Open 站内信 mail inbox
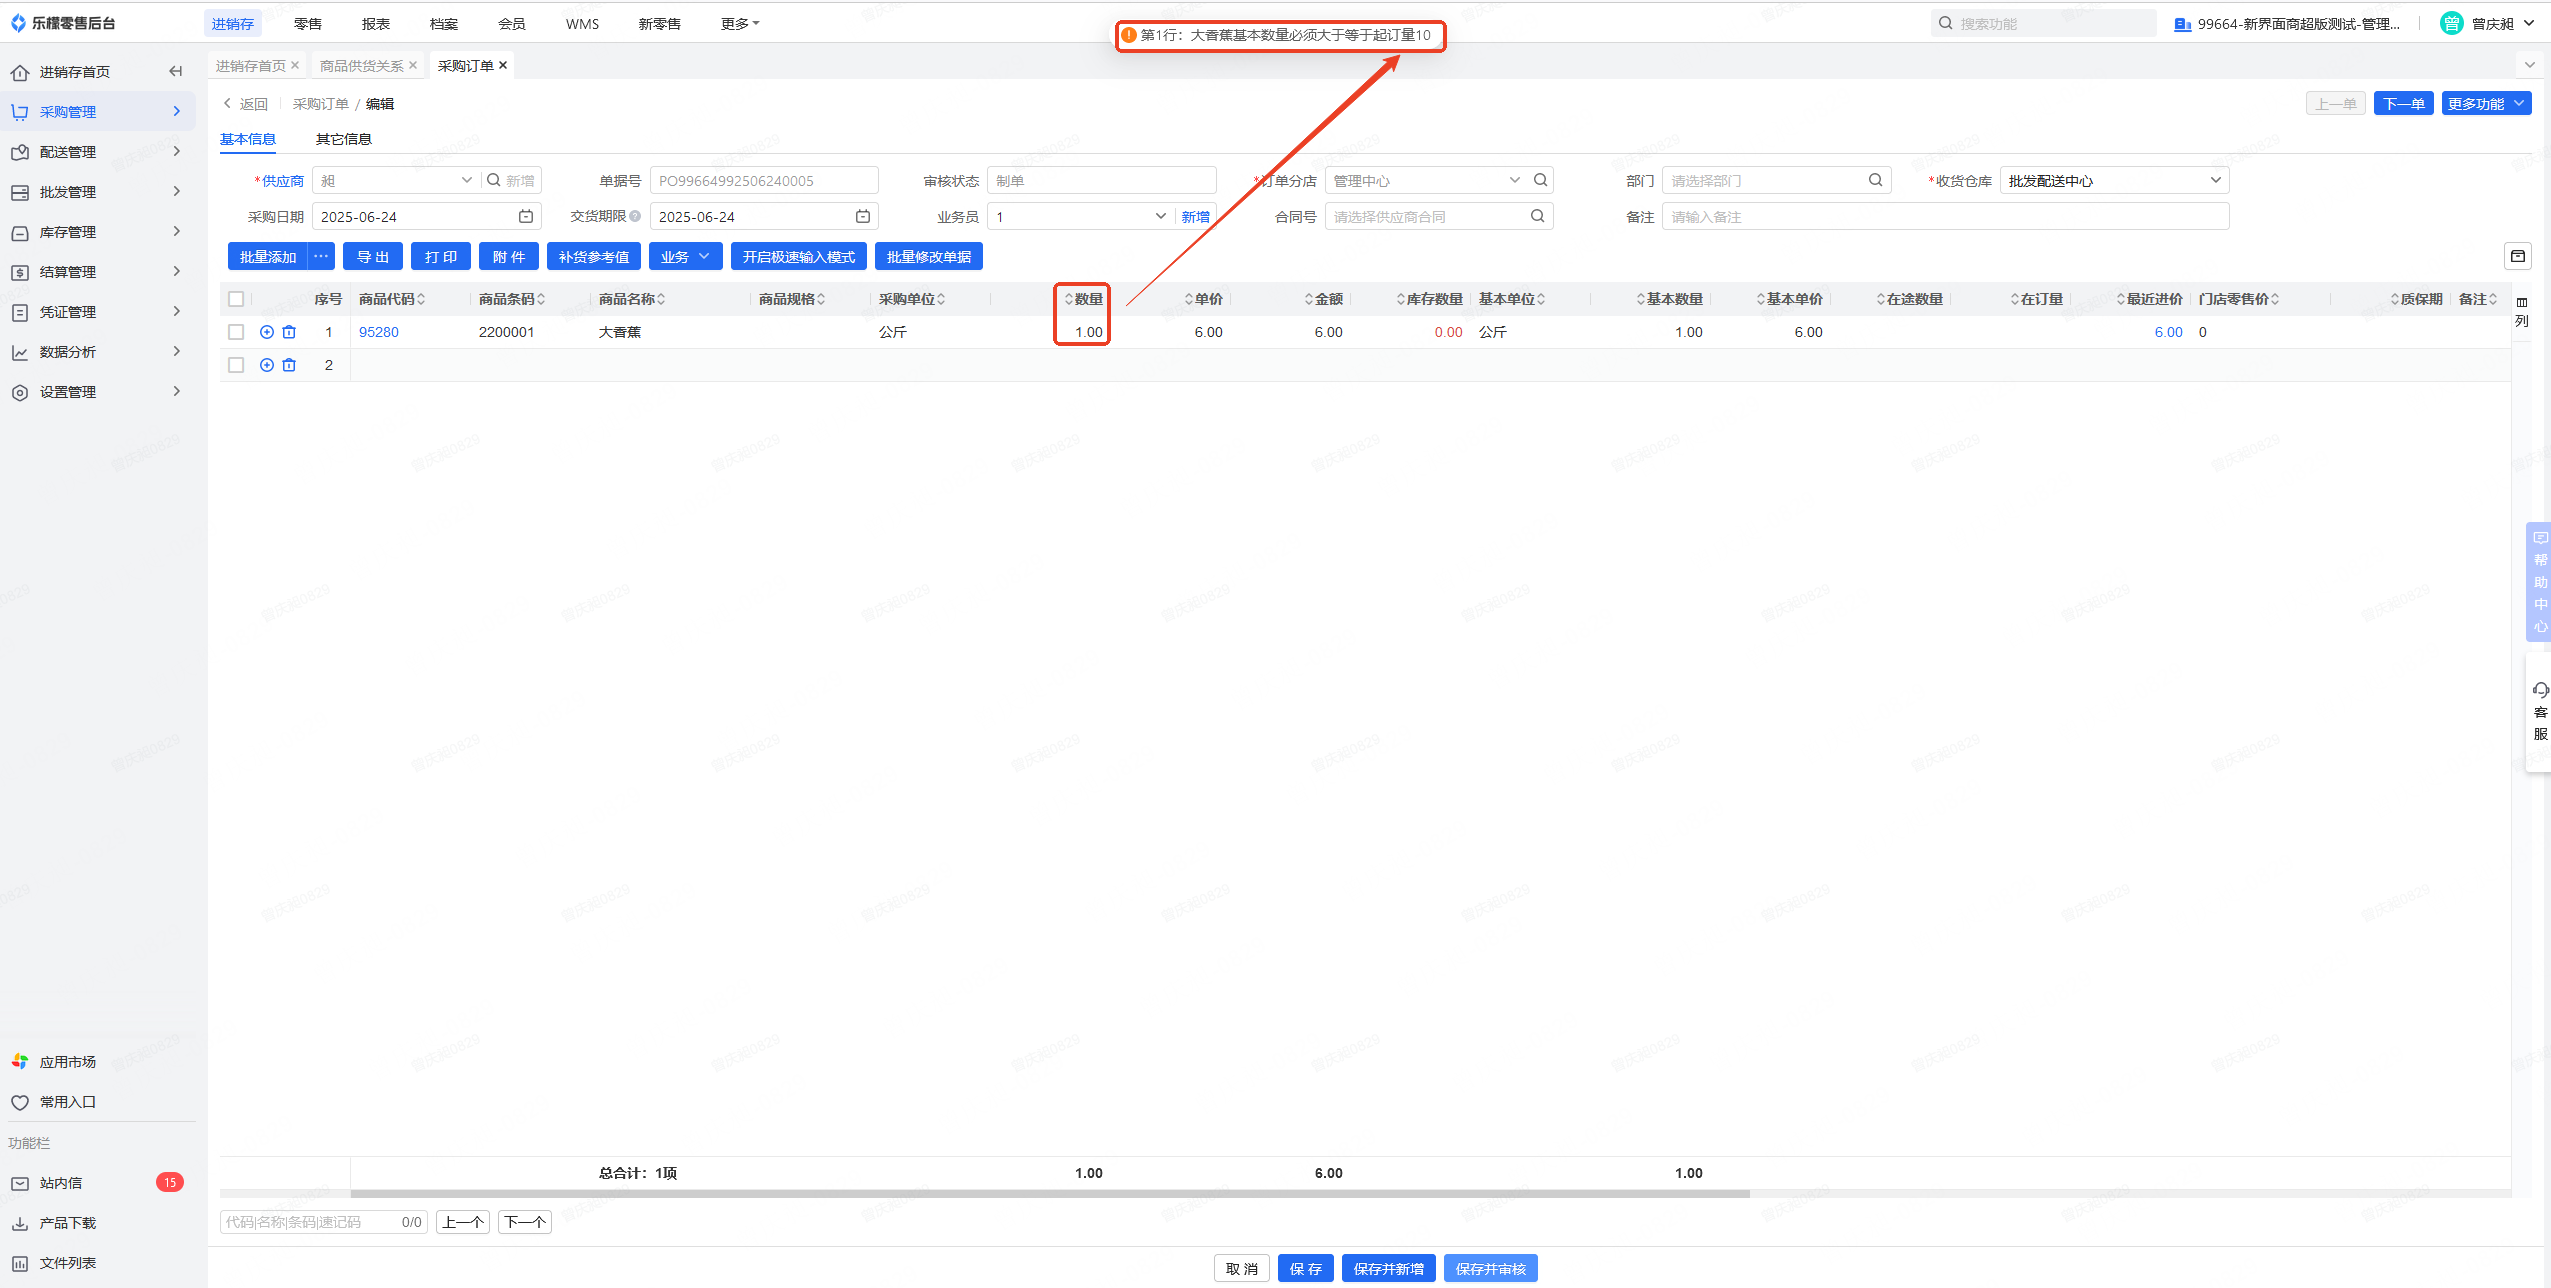 tap(60, 1183)
